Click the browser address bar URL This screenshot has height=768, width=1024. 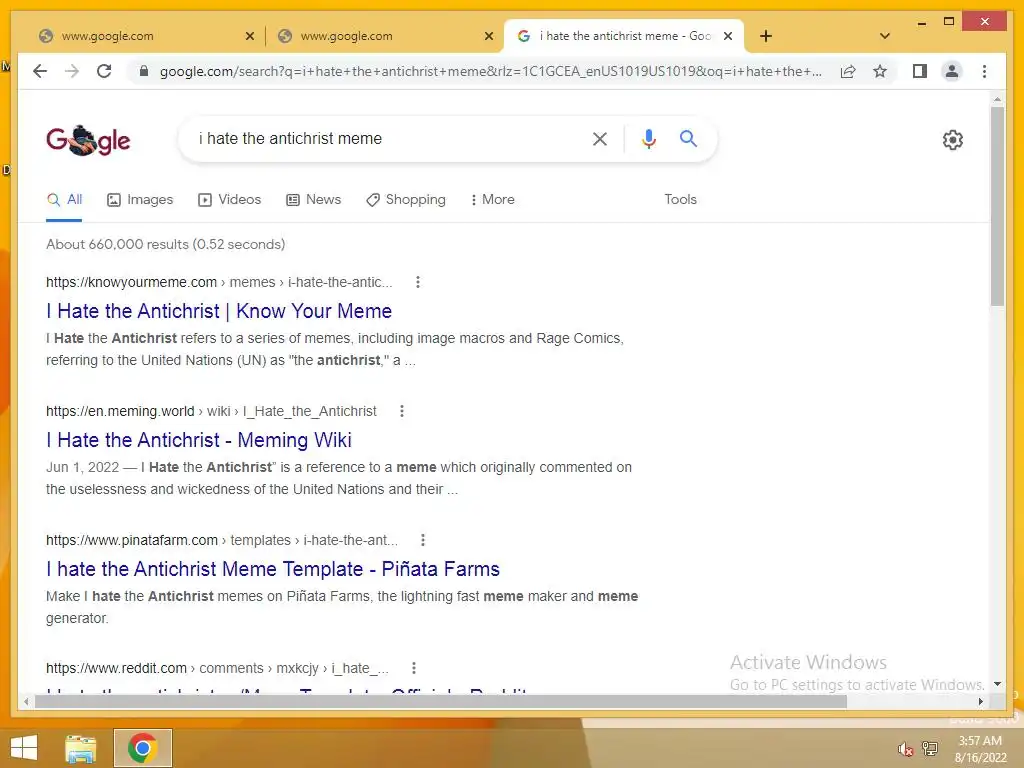(x=490, y=71)
